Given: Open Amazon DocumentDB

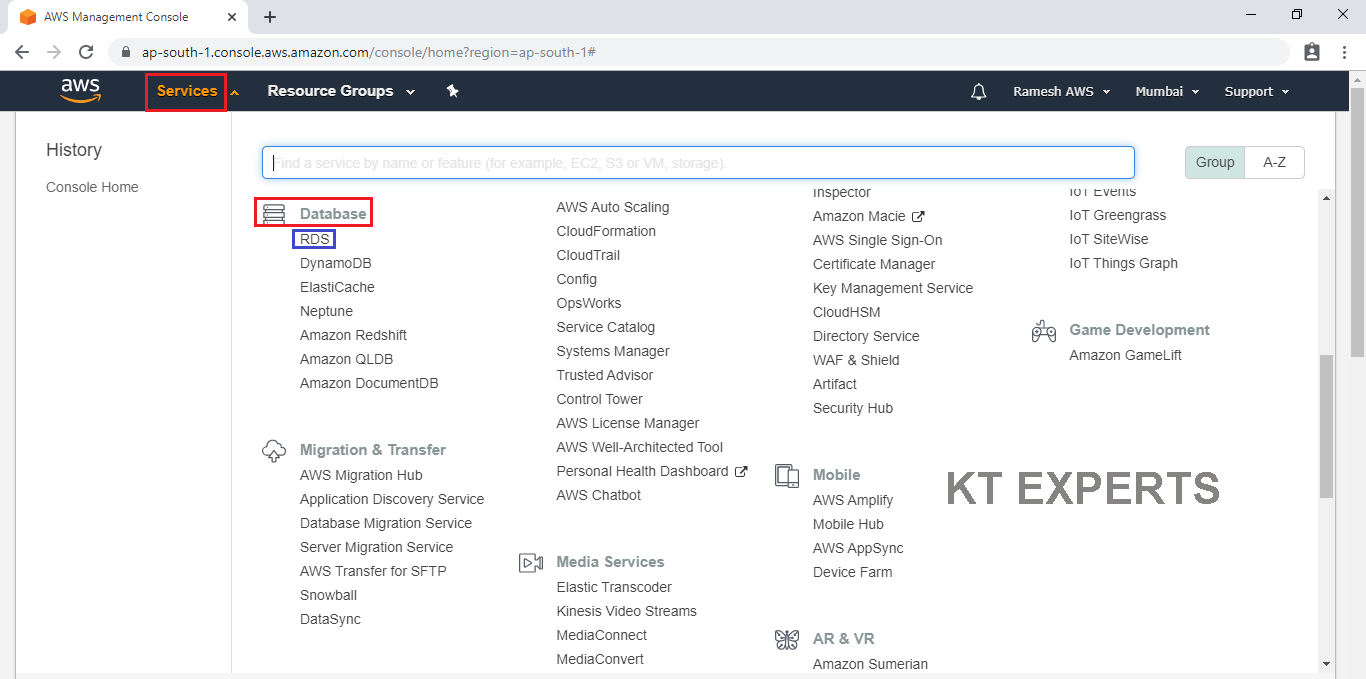Looking at the screenshot, I should coord(369,383).
